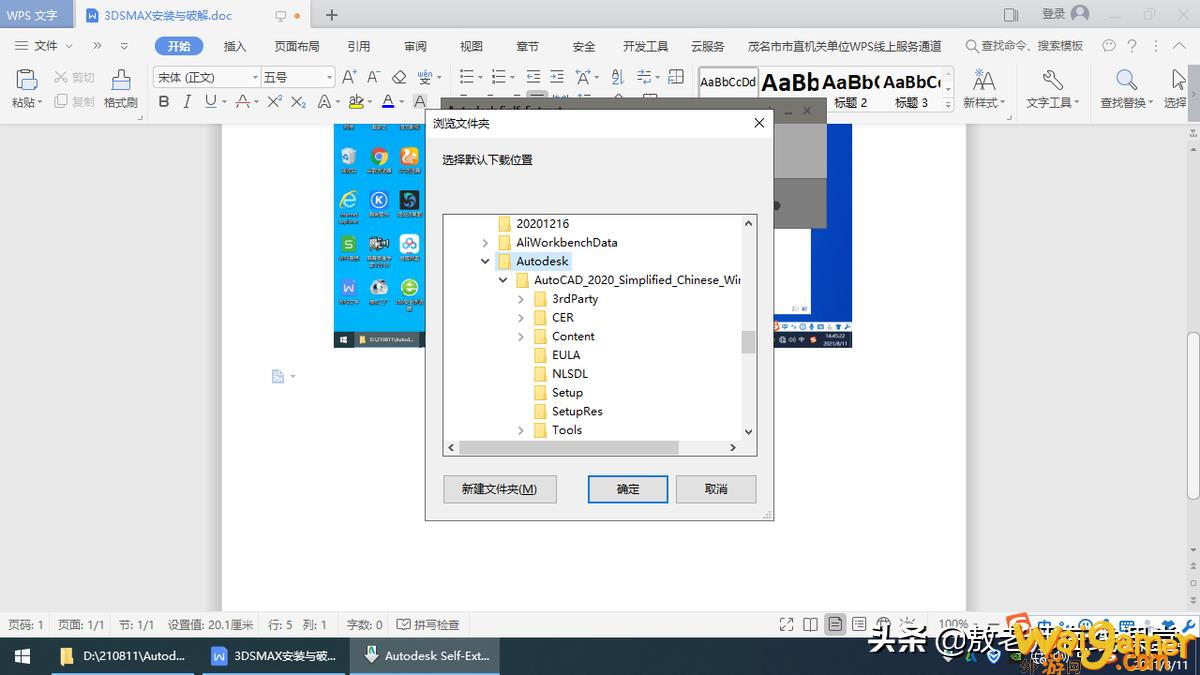Click the 确定 button
The height and width of the screenshot is (675, 1200).
coord(628,489)
